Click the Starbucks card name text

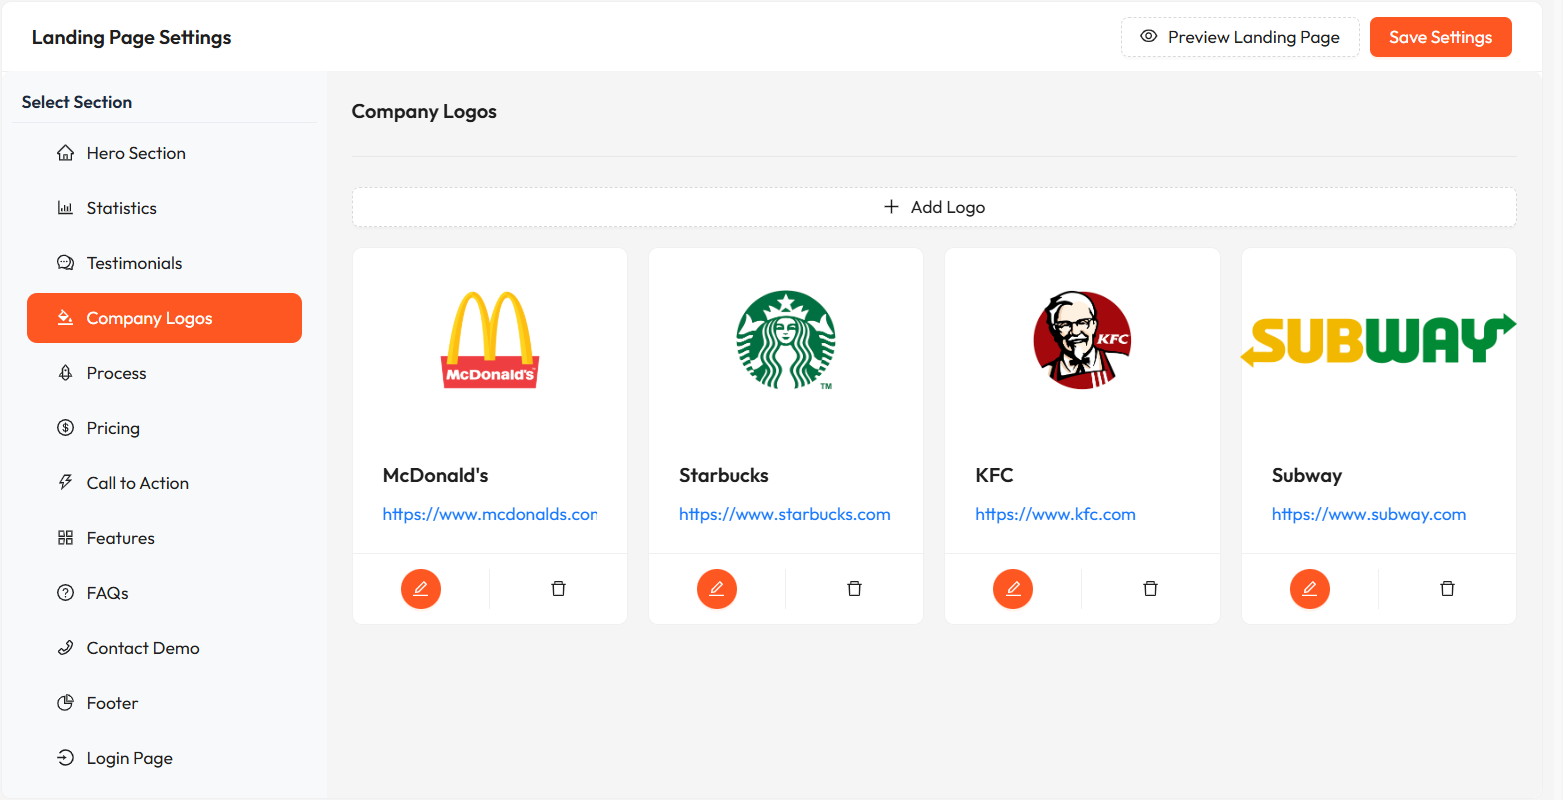[724, 475]
